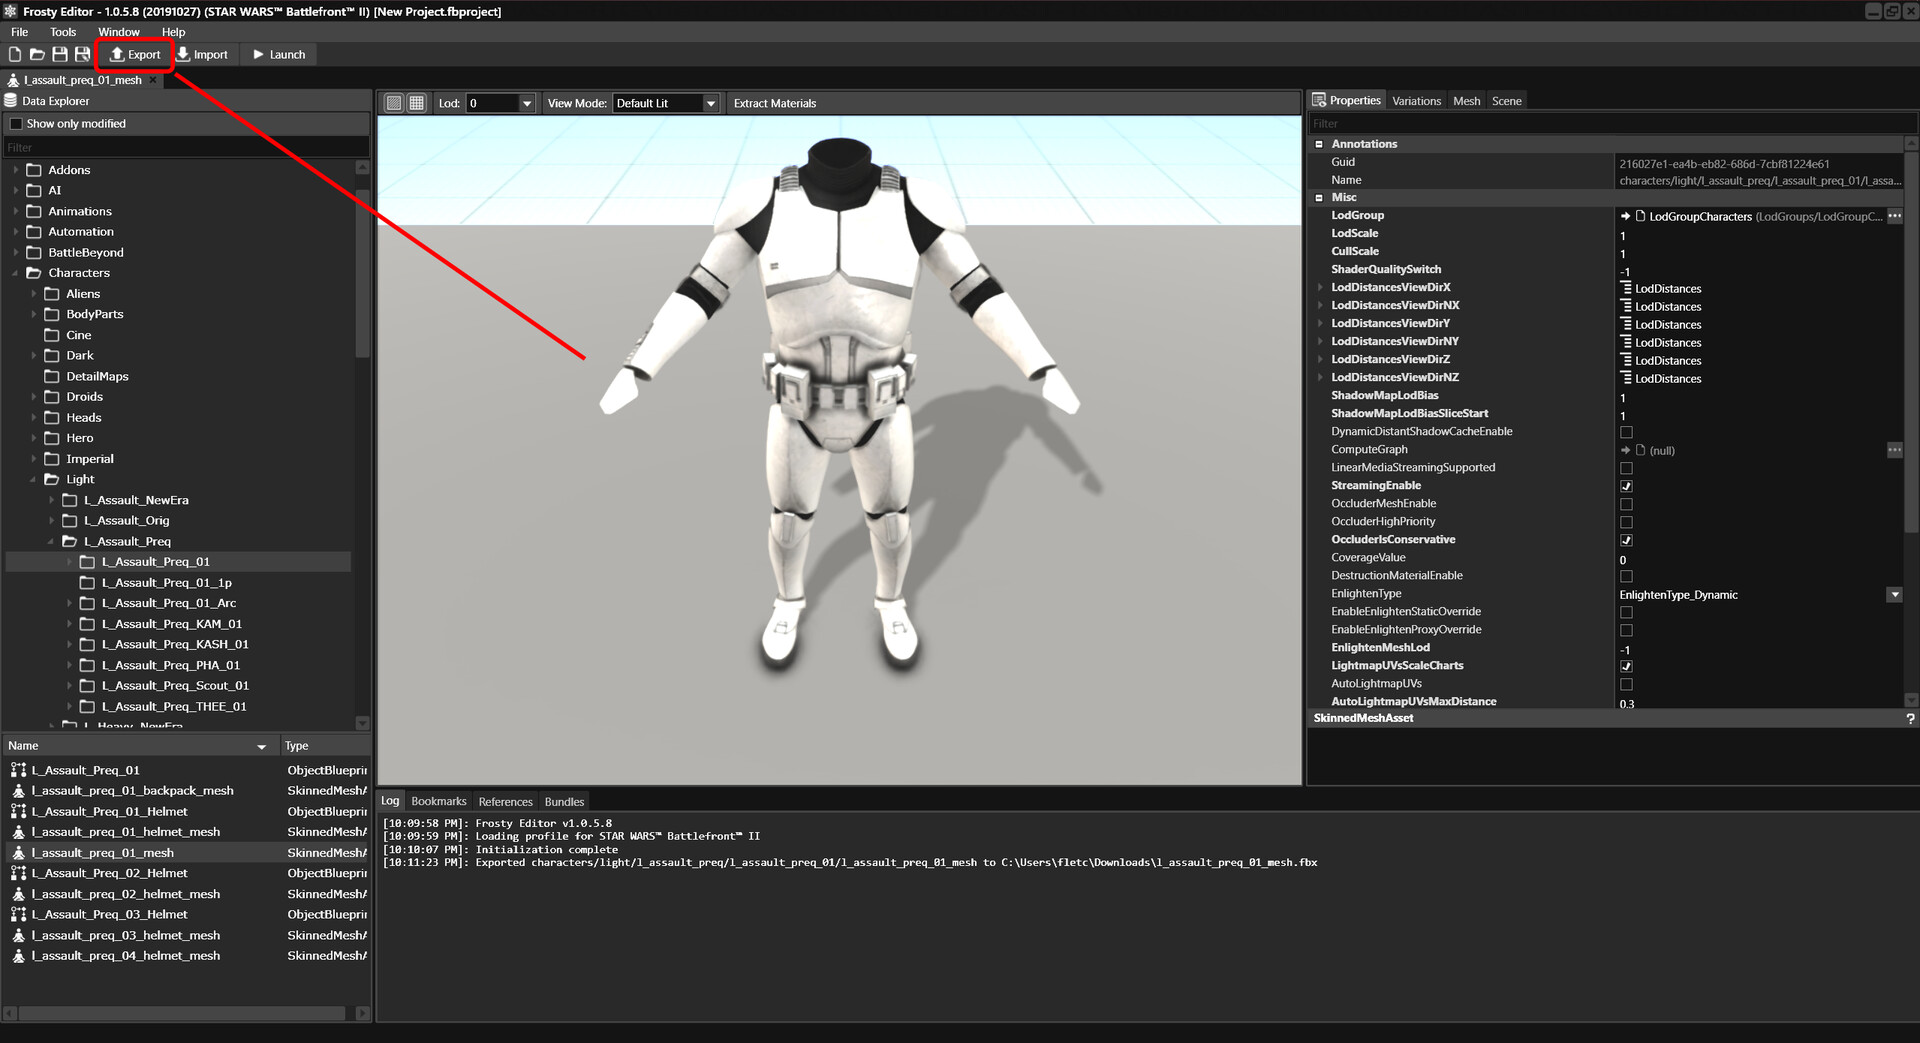Screen dimensions: 1920x1043
Task: Uncheck OccluderIsConservative checkbox
Action: 1626,540
